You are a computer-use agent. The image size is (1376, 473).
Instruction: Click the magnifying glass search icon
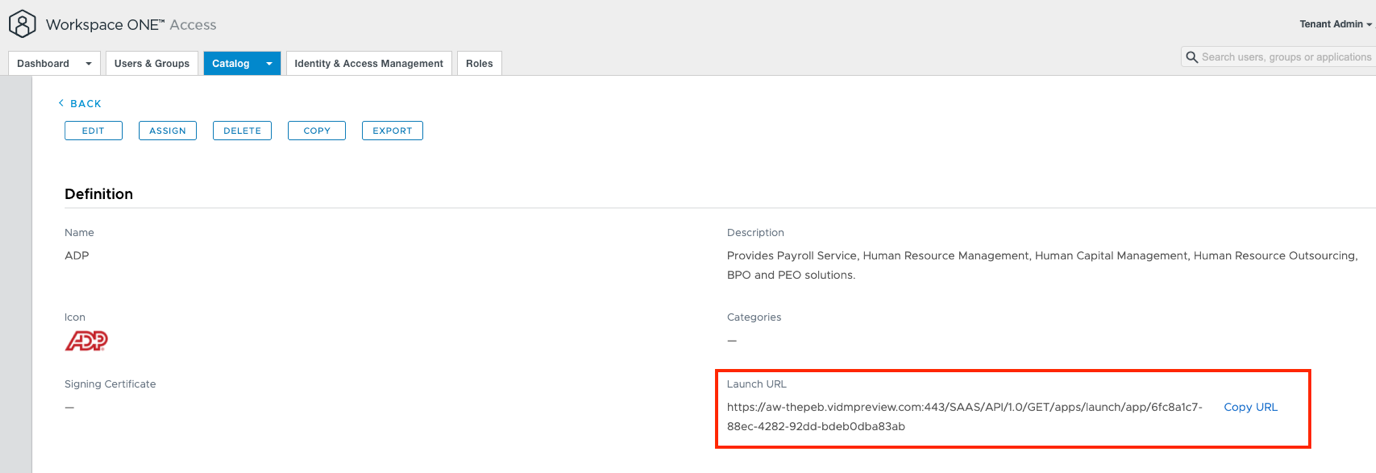coord(1191,58)
